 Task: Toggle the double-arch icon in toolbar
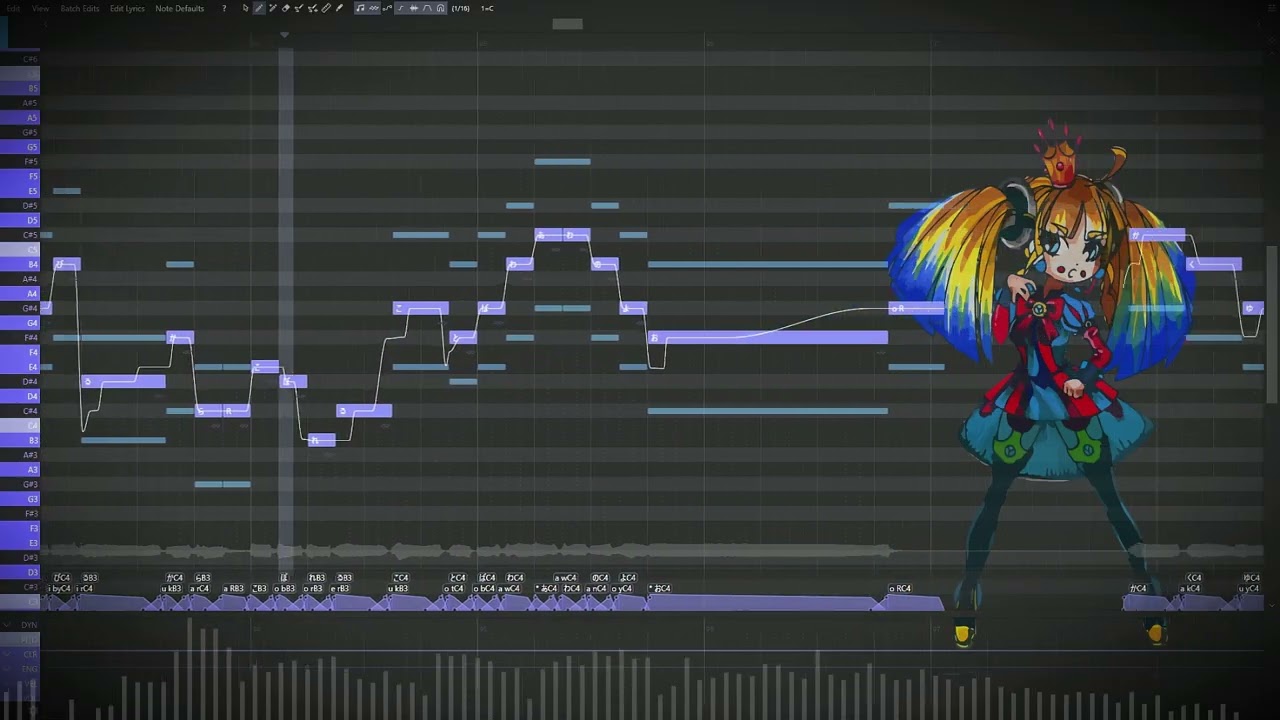440,8
